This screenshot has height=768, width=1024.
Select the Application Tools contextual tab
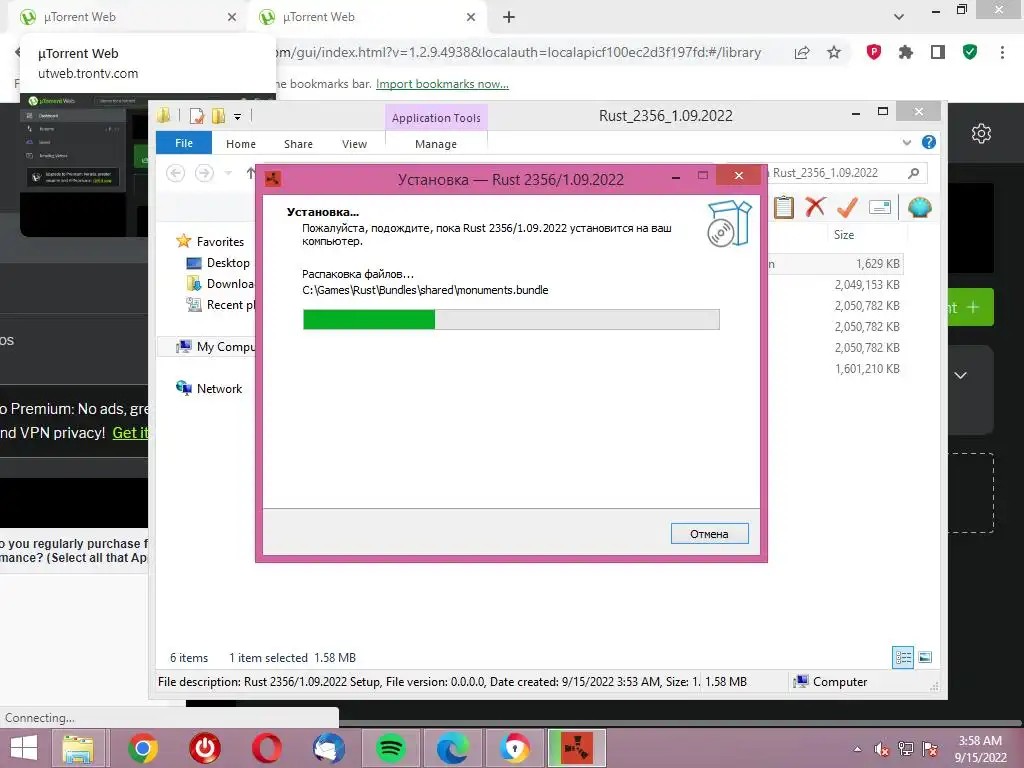(436, 118)
